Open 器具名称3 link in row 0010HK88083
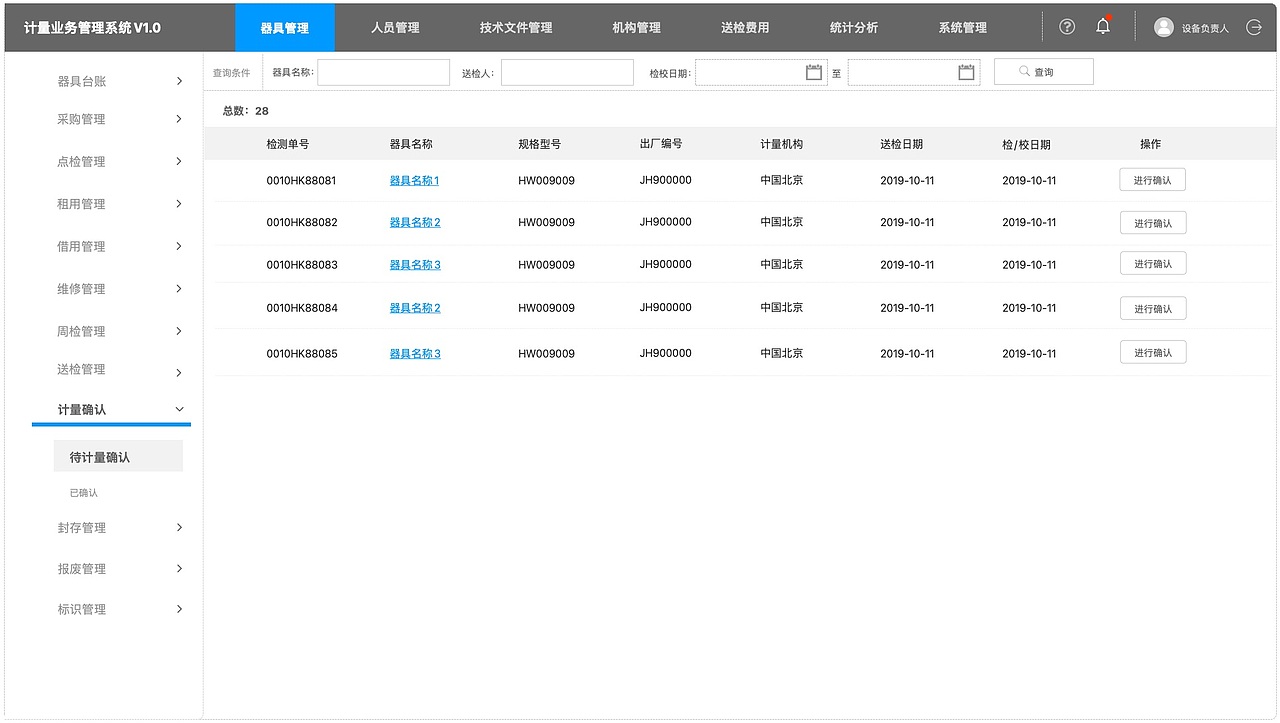This screenshot has height=723, width=1280. 415,265
